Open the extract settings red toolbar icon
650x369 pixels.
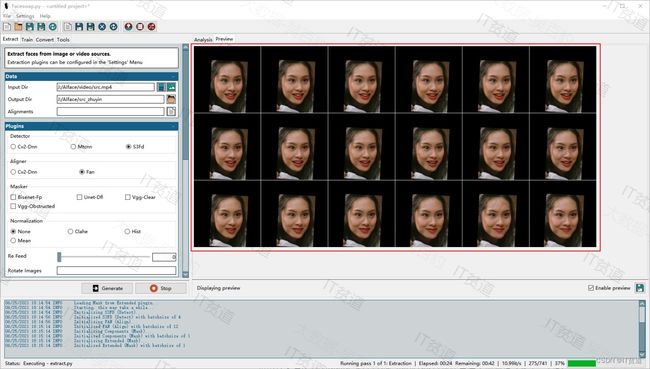(x=129, y=27)
